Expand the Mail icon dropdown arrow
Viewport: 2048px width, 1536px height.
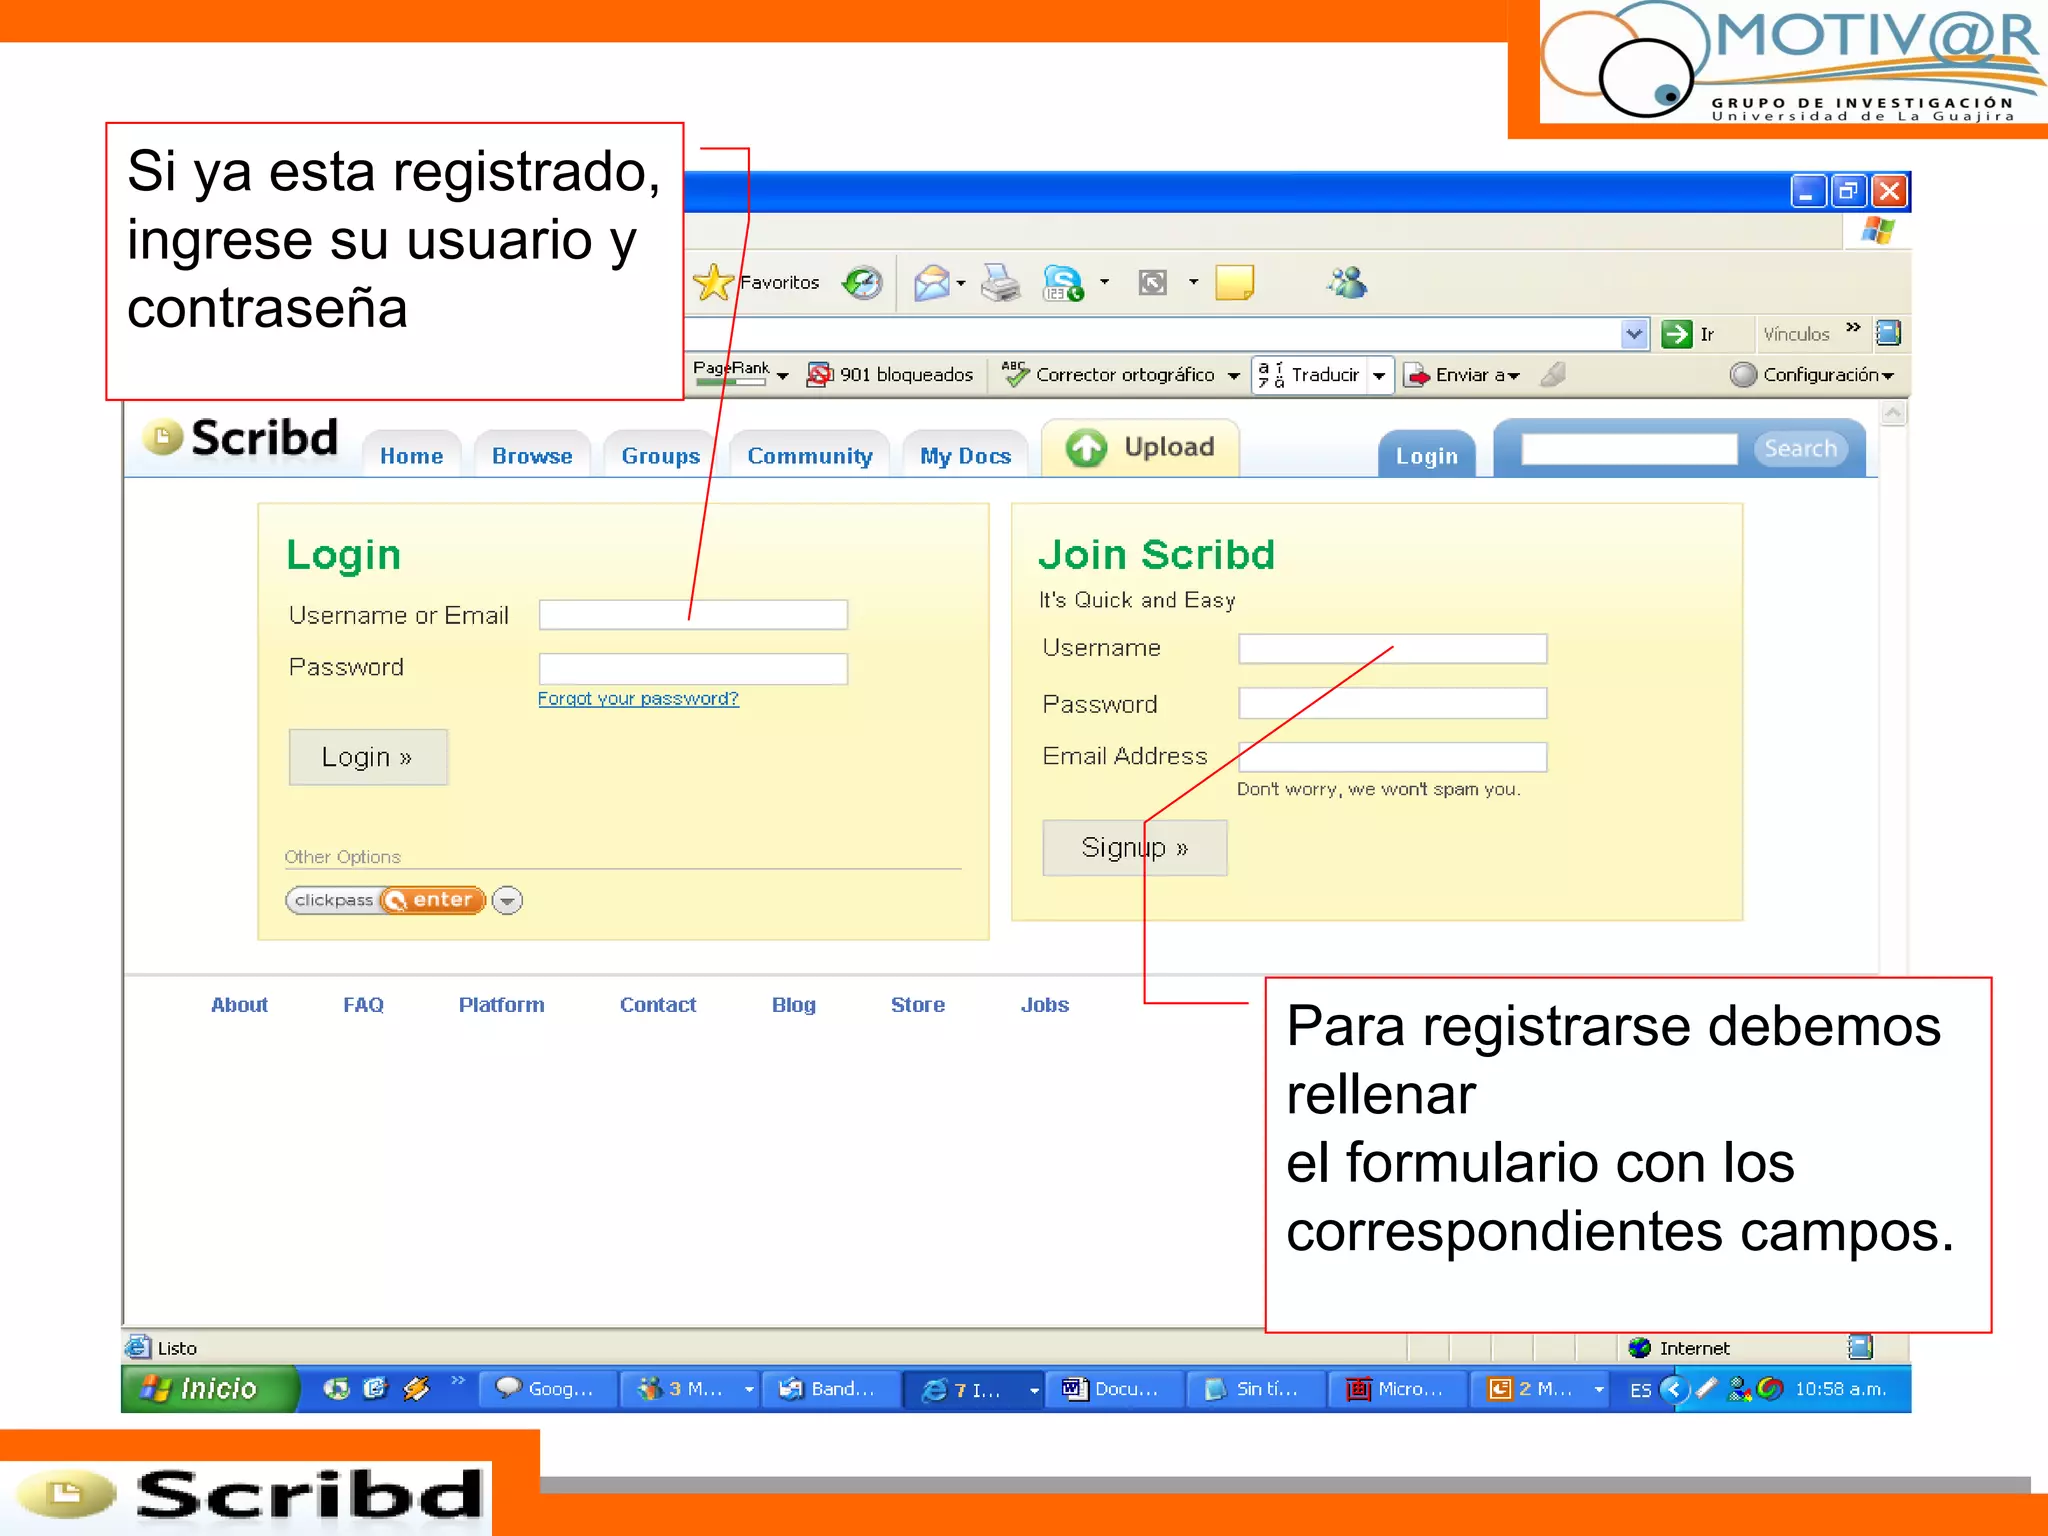(961, 284)
